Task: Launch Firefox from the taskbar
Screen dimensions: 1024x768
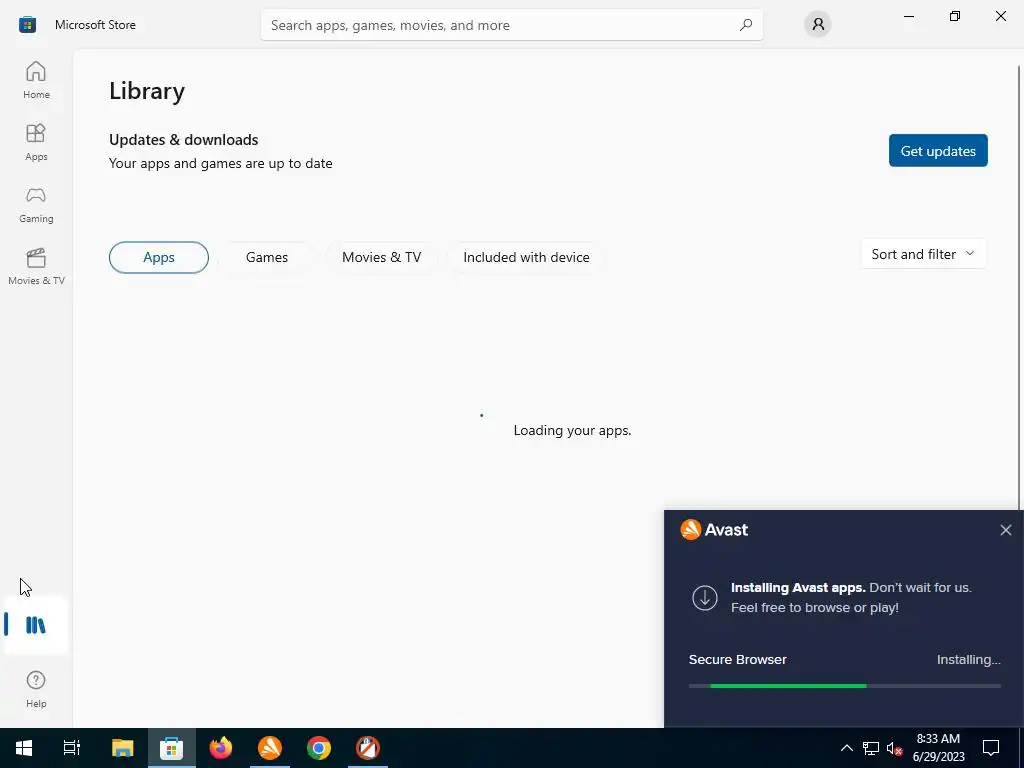Action: (221, 748)
